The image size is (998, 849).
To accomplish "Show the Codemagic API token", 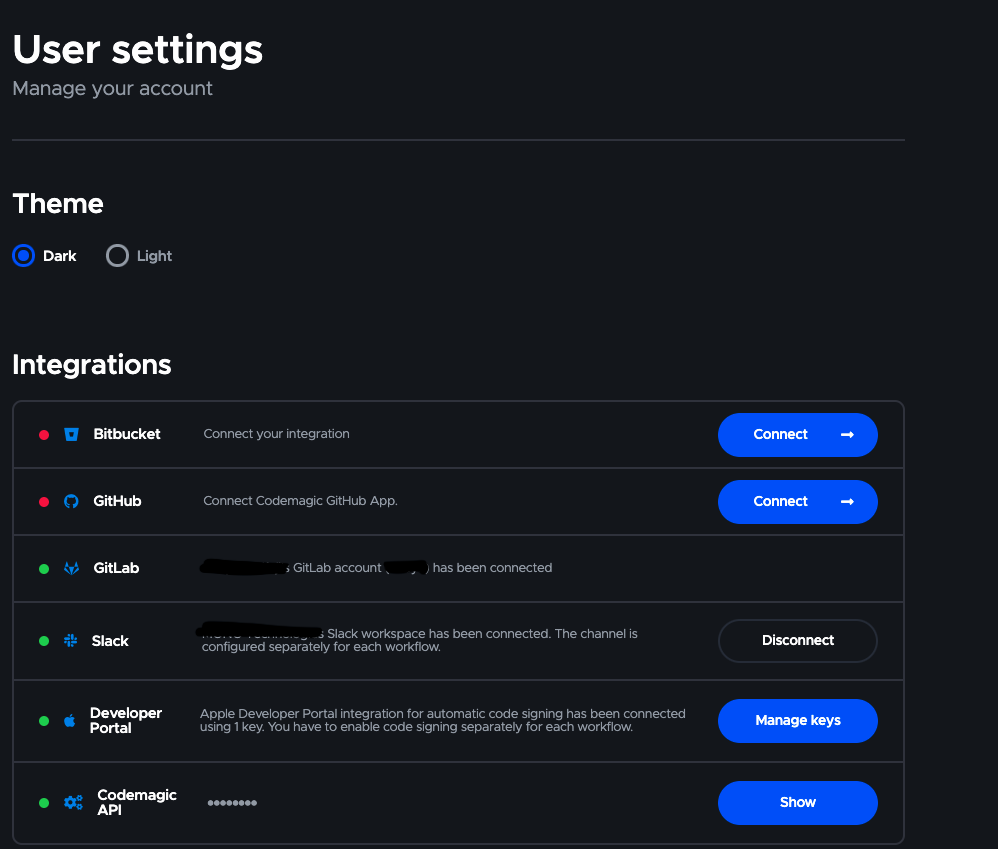I will tap(797, 803).
